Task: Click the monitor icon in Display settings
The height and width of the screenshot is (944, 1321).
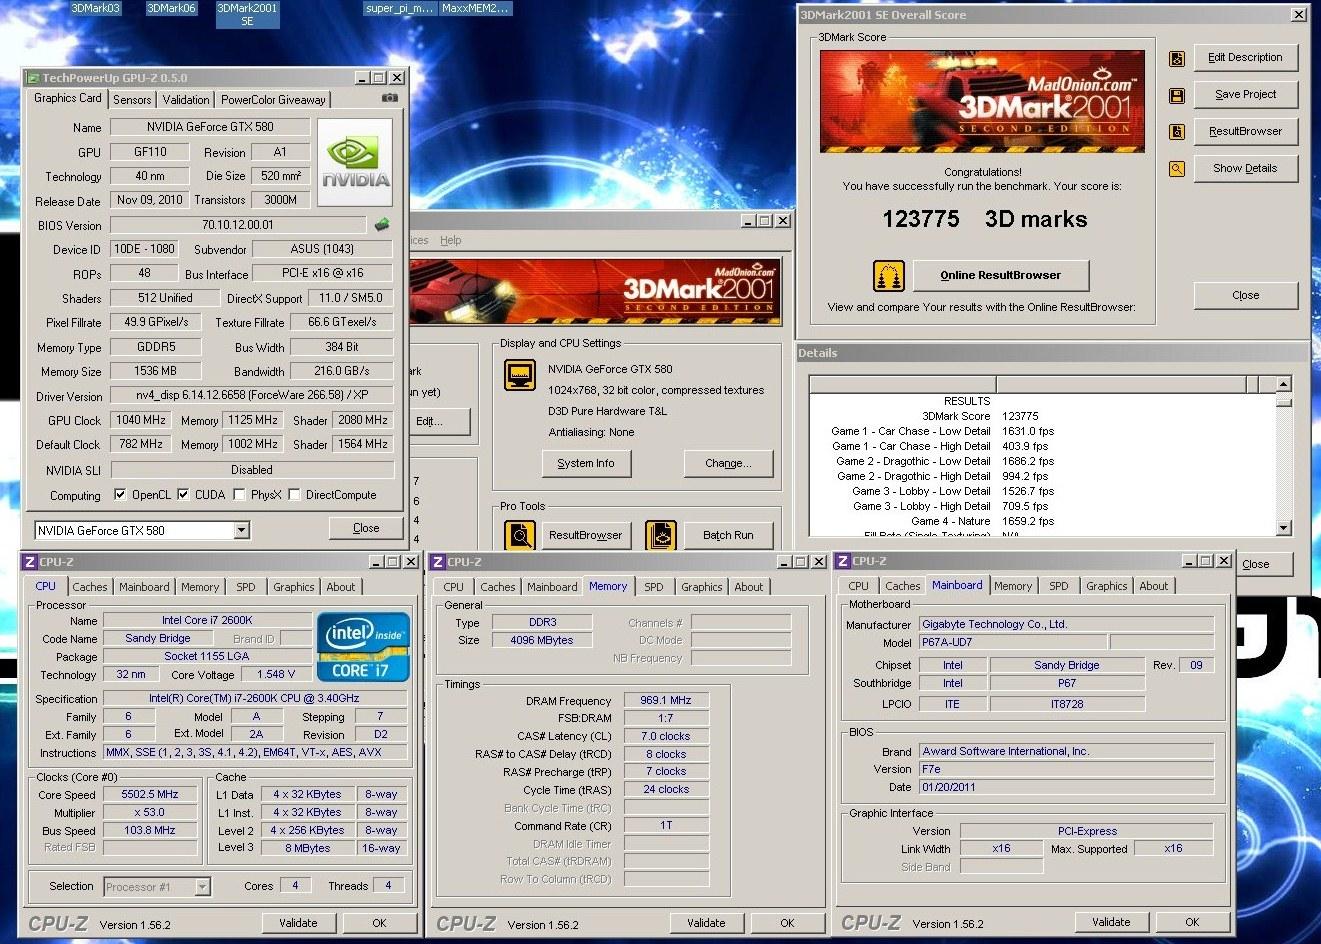Action: click(520, 375)
